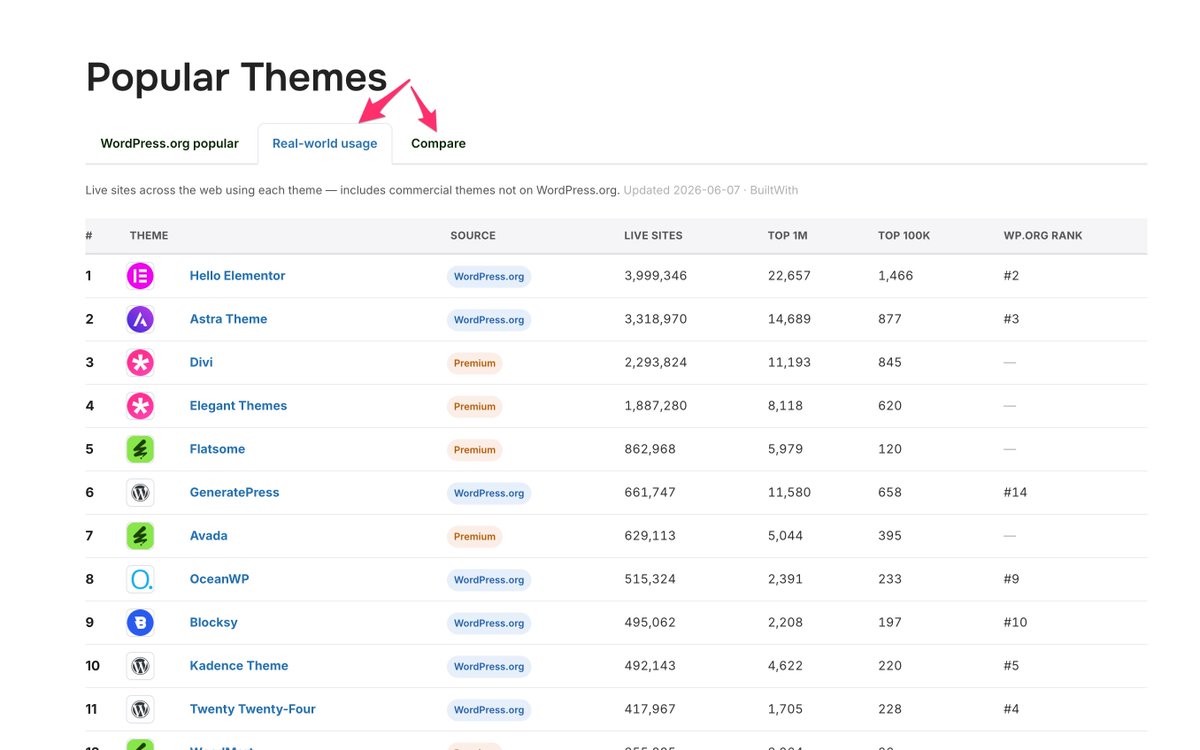Click the Blocksy blue icon
The width and height of the screenshot is (1200, 750).
coord(140,623)
